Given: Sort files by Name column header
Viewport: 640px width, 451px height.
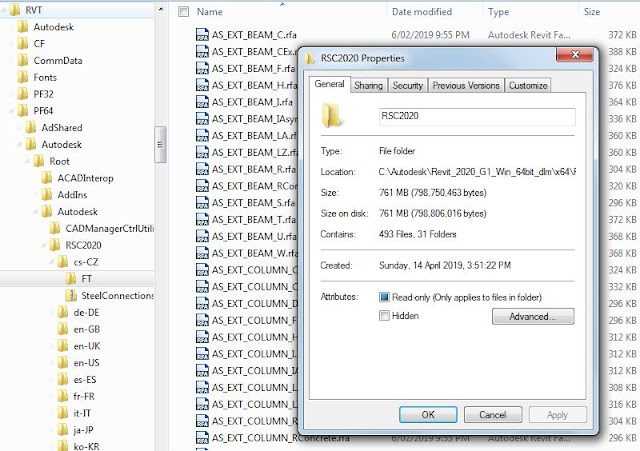Looking at the screenshot, I should [x=209, y=11].
